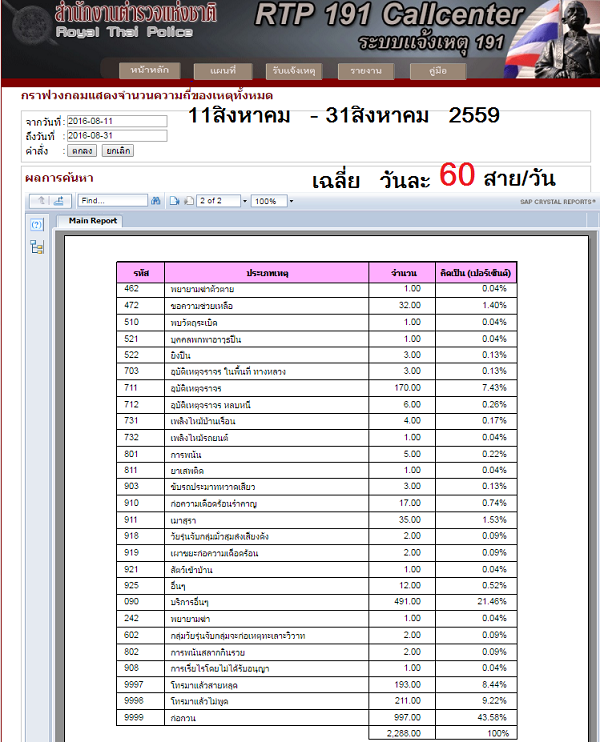Click the page icon right of the binoculars

[174, 201]
